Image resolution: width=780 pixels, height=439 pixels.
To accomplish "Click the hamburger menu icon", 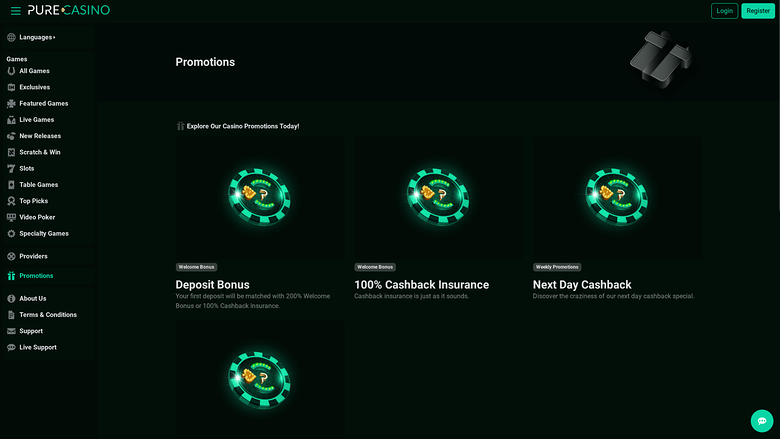I will tap(14, 10).
